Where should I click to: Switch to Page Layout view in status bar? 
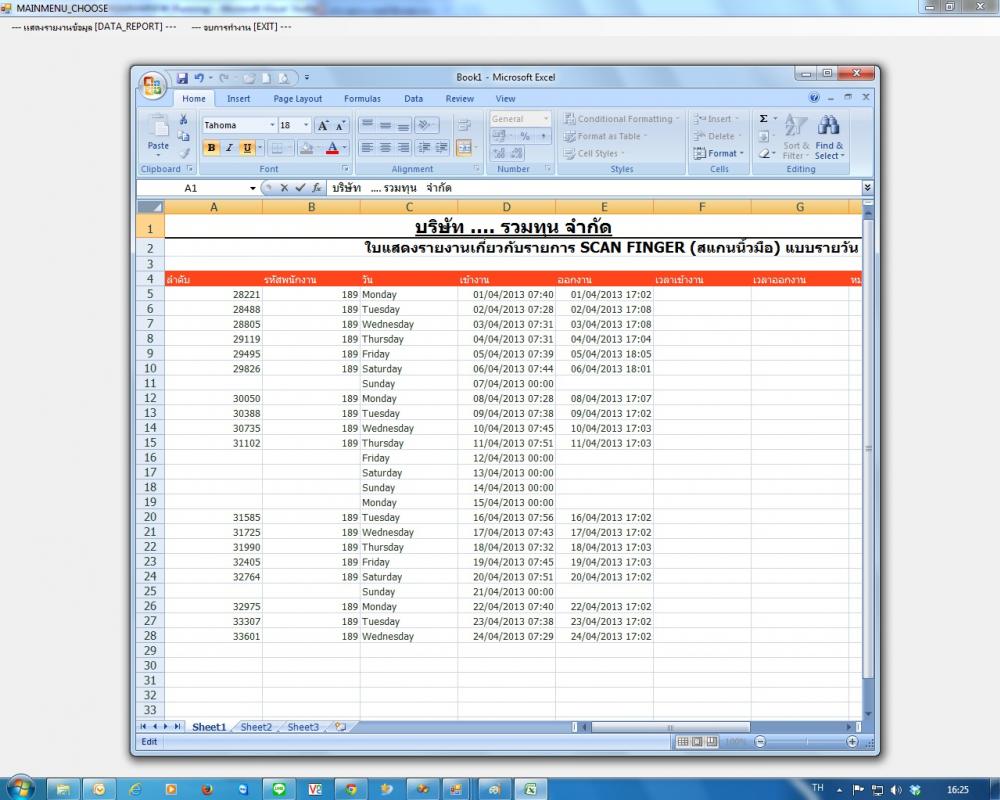[x=697, y=742]
